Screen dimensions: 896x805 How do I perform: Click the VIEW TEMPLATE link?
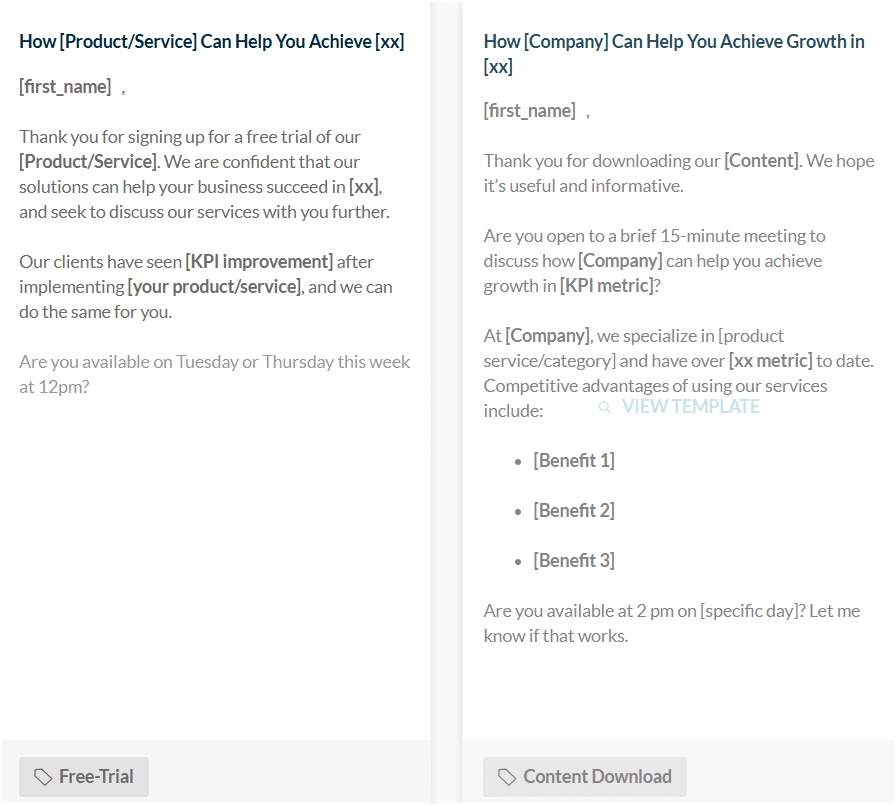click(690, 407)
